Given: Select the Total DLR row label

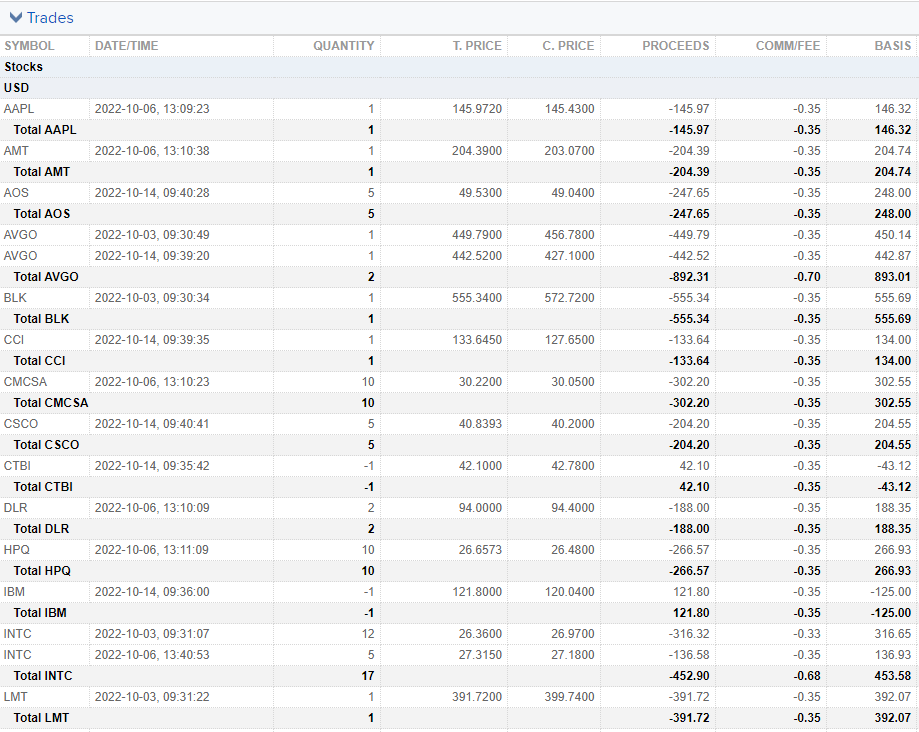Looking at the screenshot, I should (x=41, y=529).
